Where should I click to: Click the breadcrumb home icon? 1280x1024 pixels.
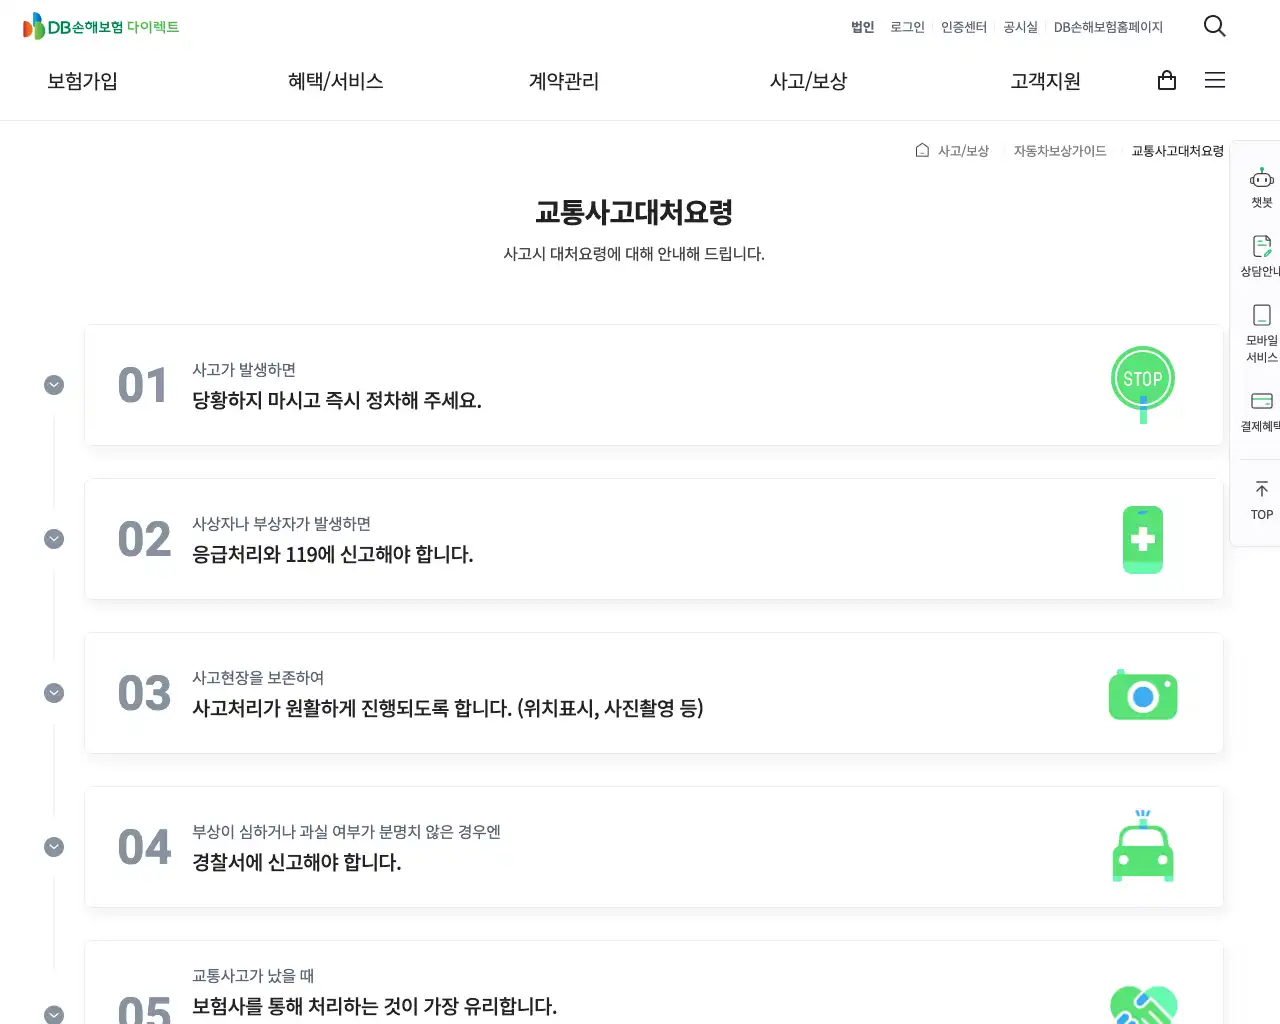(x=922, y=150)
